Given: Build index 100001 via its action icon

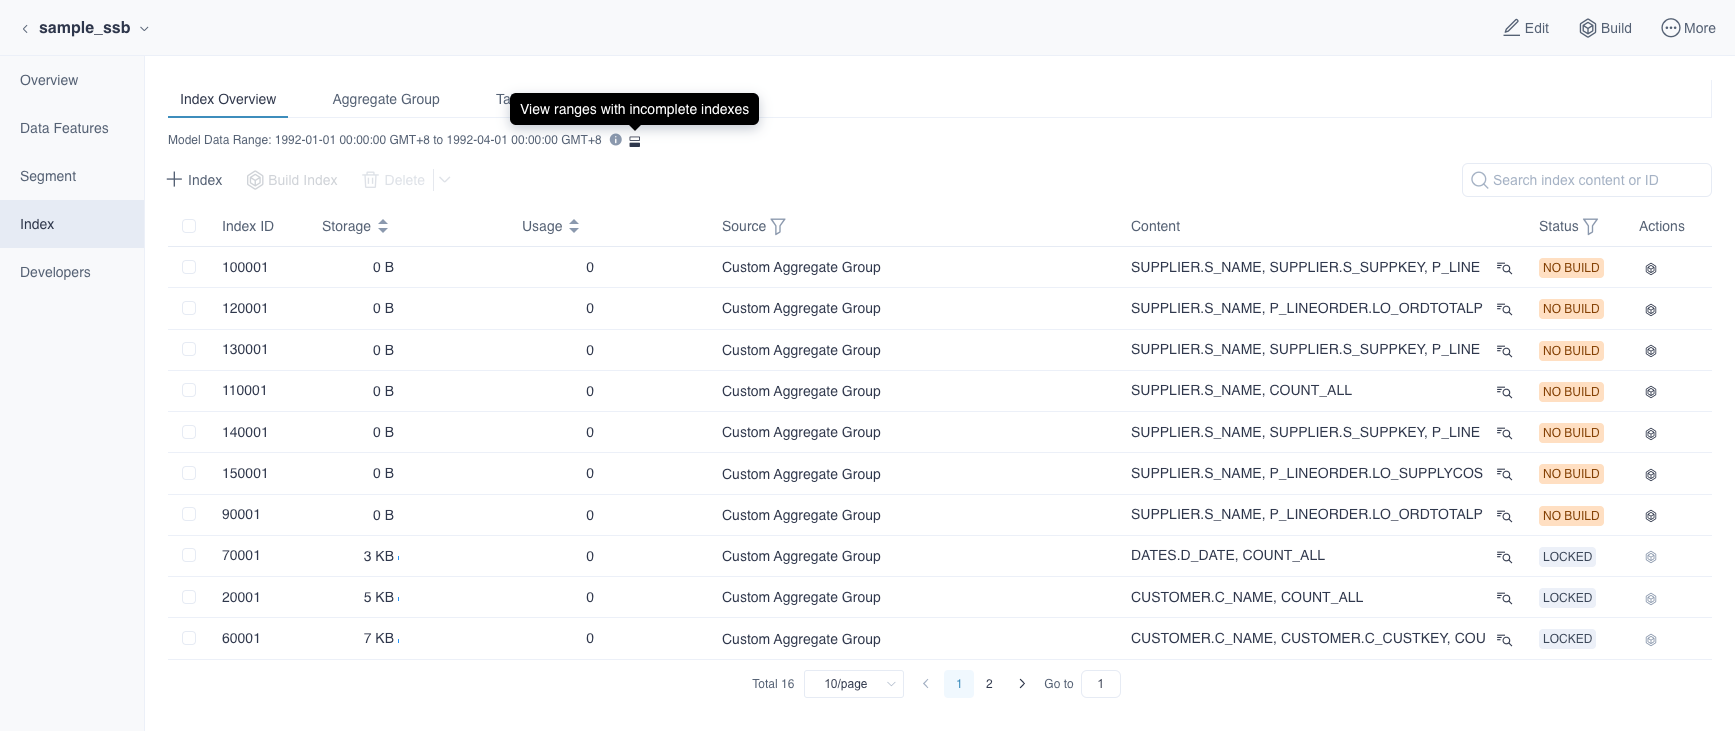Looking at the screenshot, I should [1651, 269].
